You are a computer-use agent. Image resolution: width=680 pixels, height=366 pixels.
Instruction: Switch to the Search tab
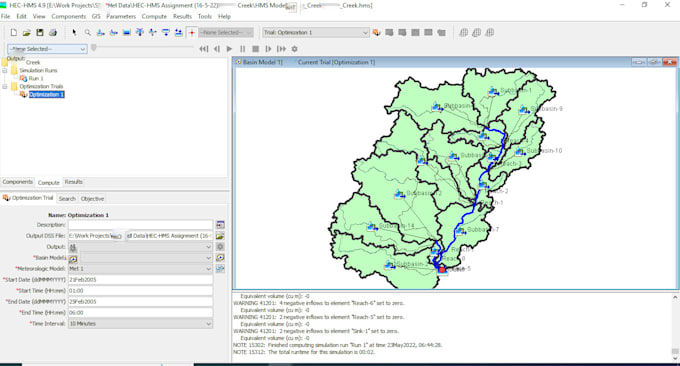[x=67, y=199]
